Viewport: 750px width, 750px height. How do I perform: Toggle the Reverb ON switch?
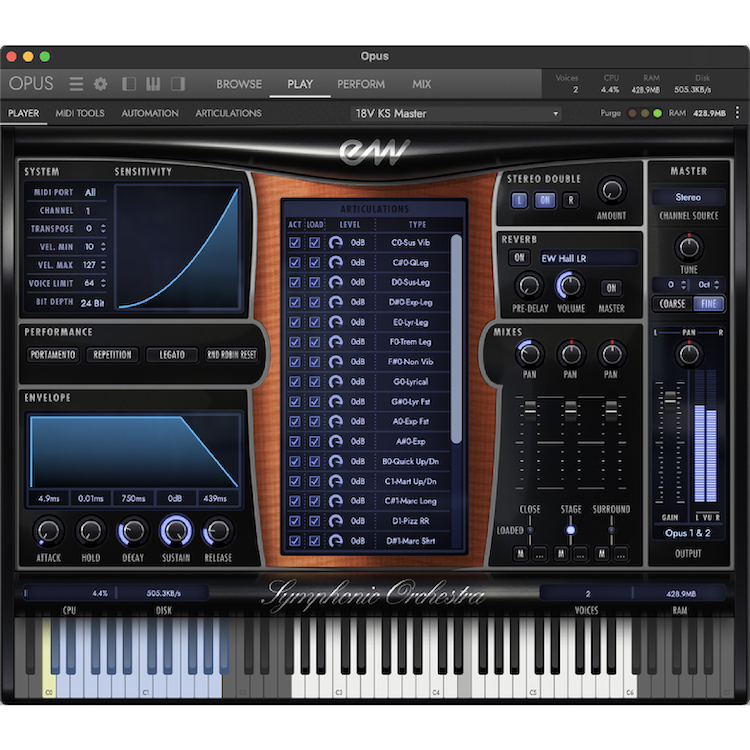point(520,258)
